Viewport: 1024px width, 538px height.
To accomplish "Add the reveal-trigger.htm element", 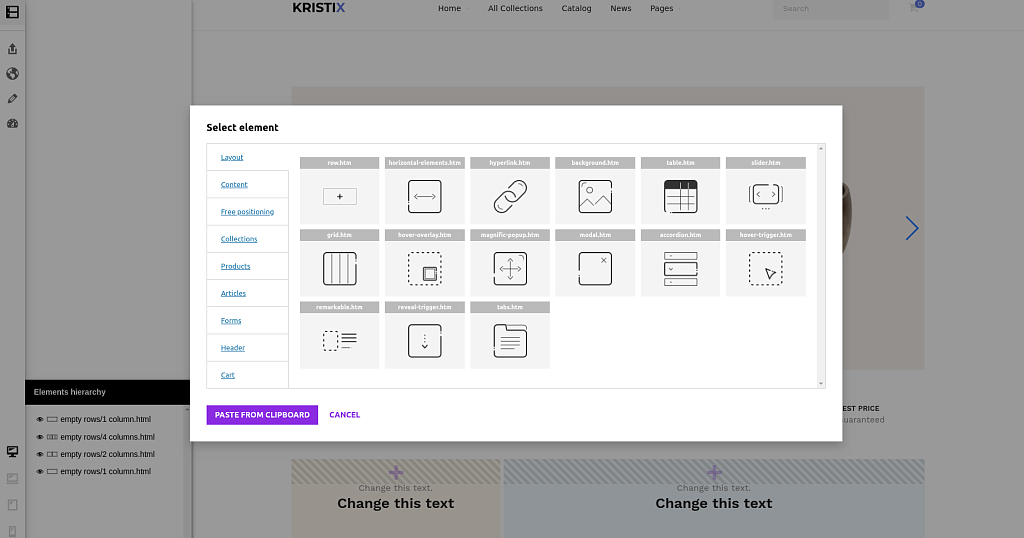I will [x=424, y=340].
